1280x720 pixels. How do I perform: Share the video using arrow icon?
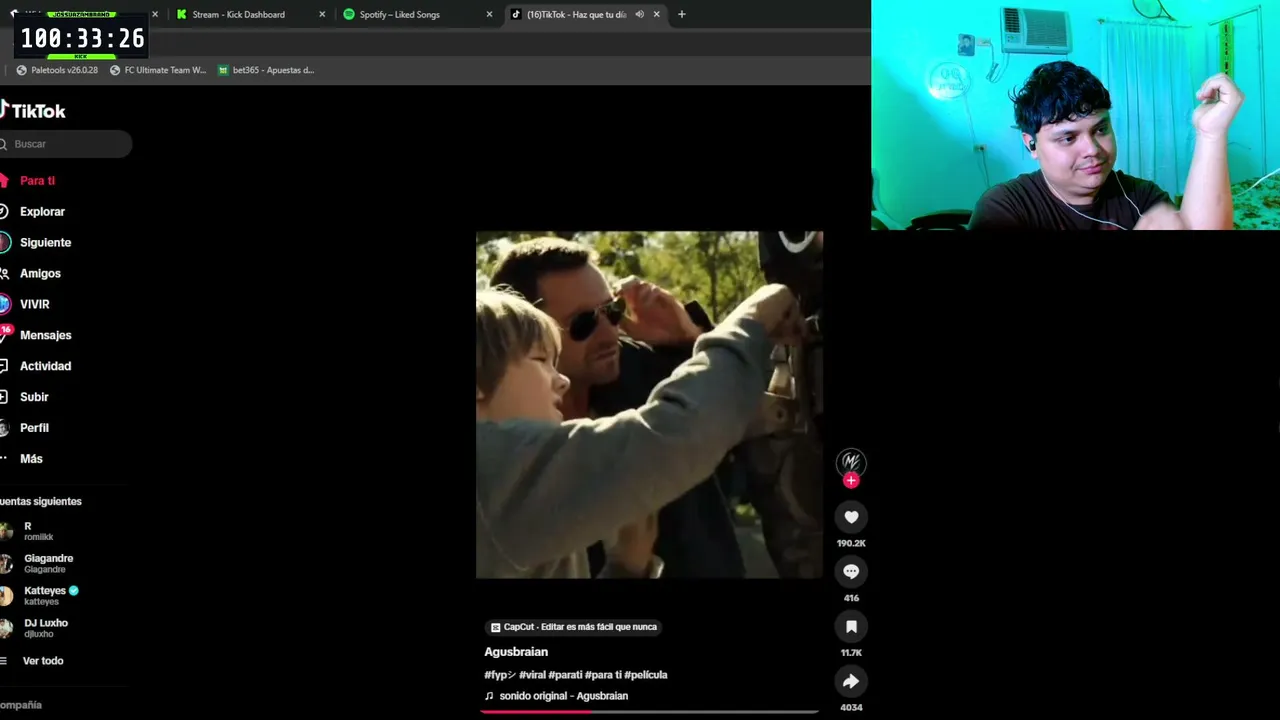click(x=851, y=681)
